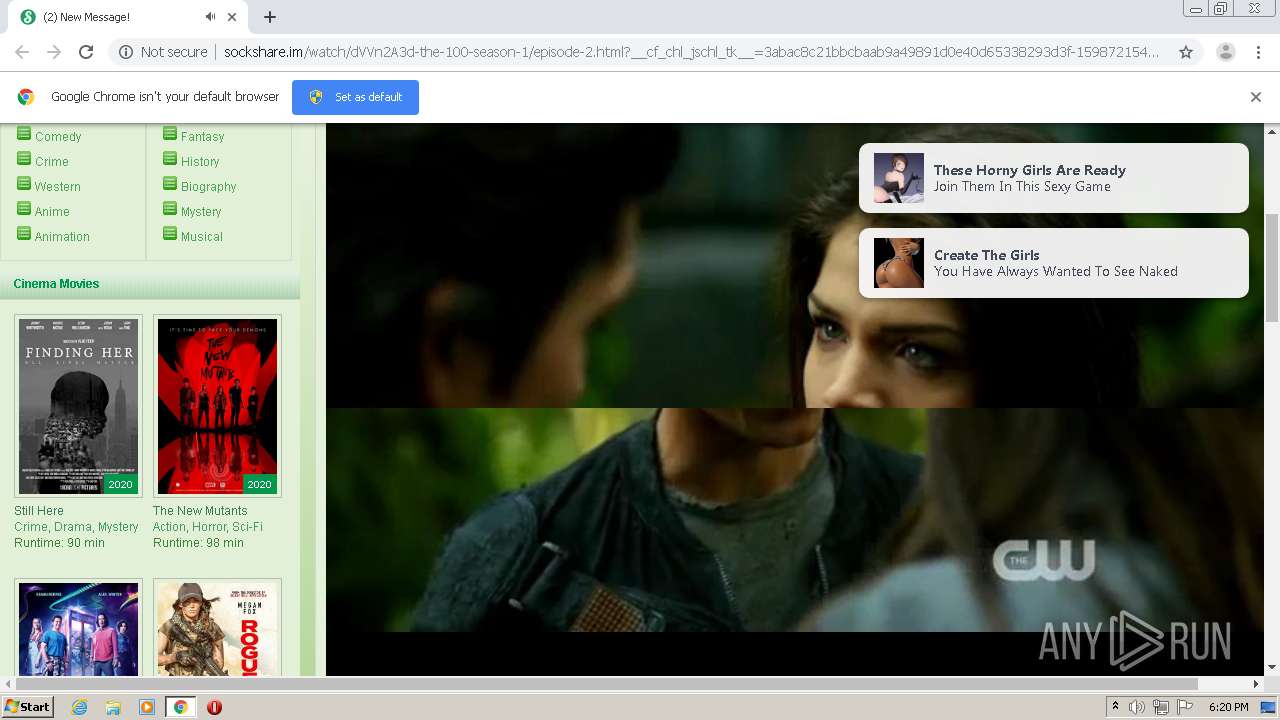Click the Western genre list icon
The image size is (1280, 720).
[24, 184]
